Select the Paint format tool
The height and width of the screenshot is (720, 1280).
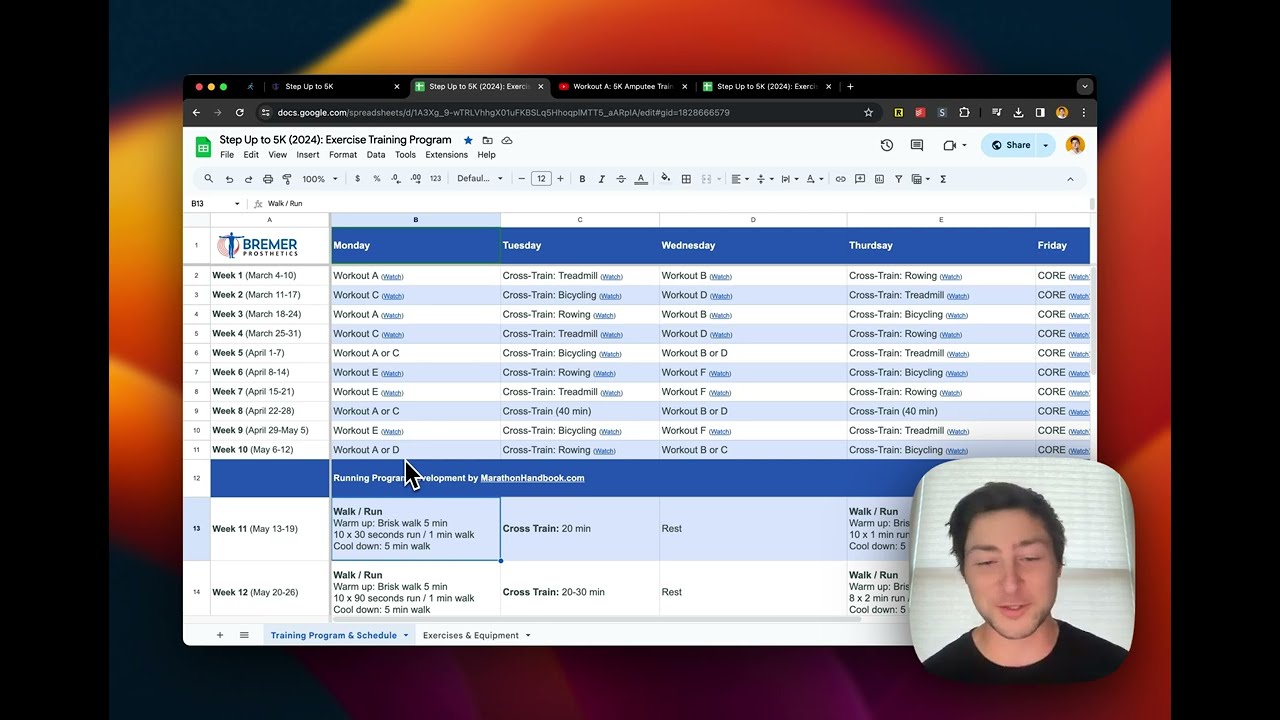287,179
